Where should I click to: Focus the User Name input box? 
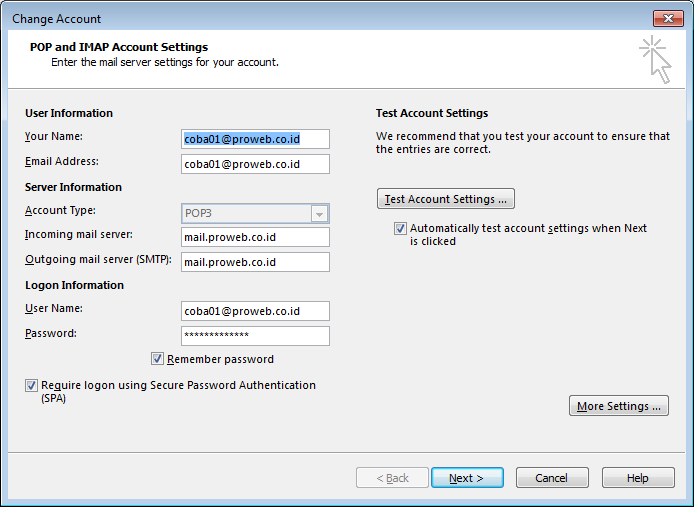tap(255, 311)
